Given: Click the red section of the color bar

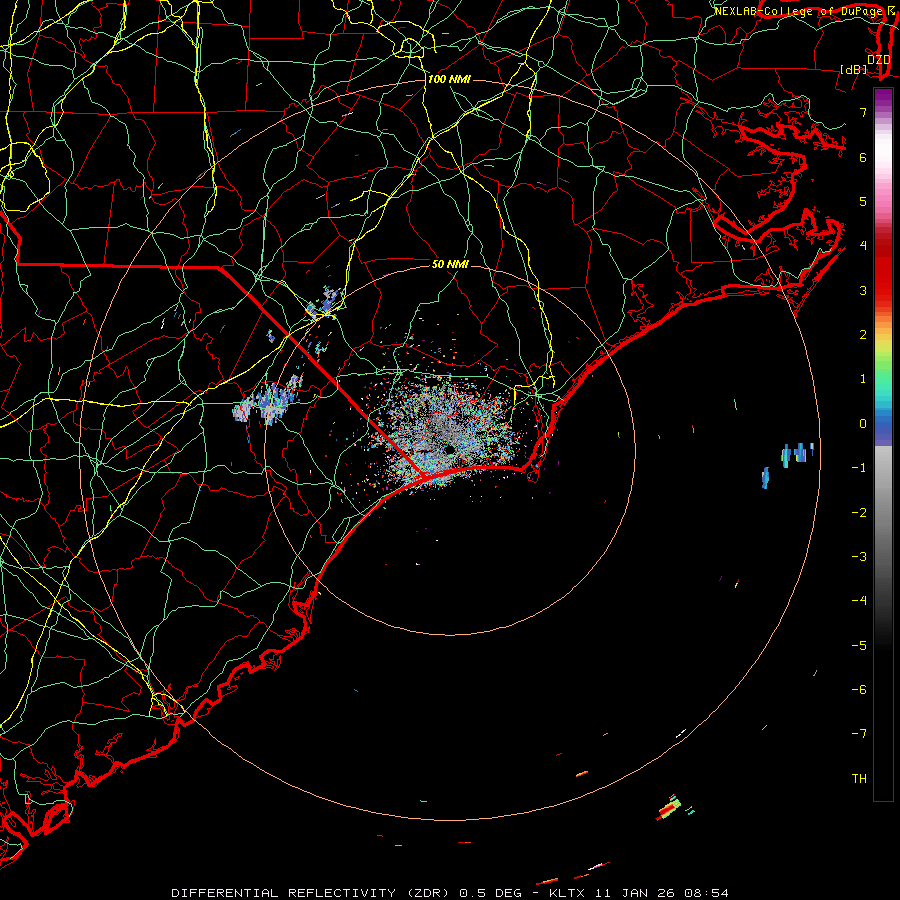Looking at the screenshot, I should click(x=883, y=270).
